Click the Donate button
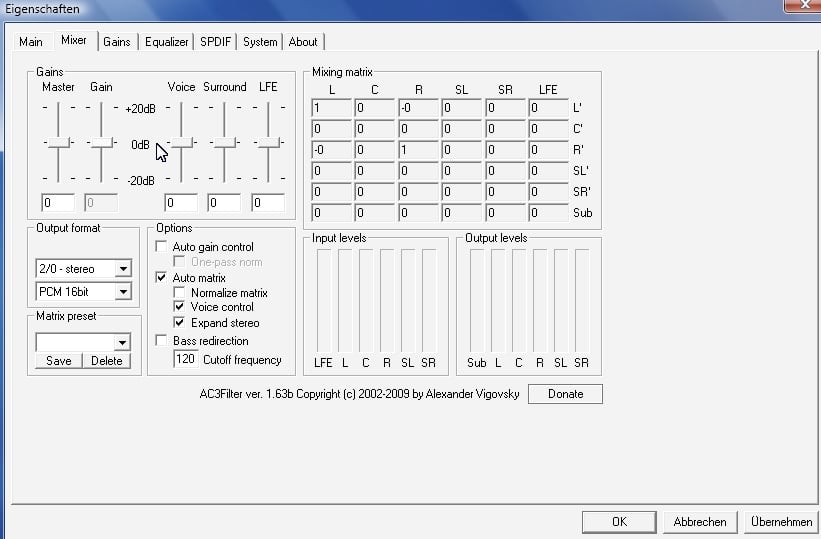Screen dimensions: 821x539 [565, 394]
